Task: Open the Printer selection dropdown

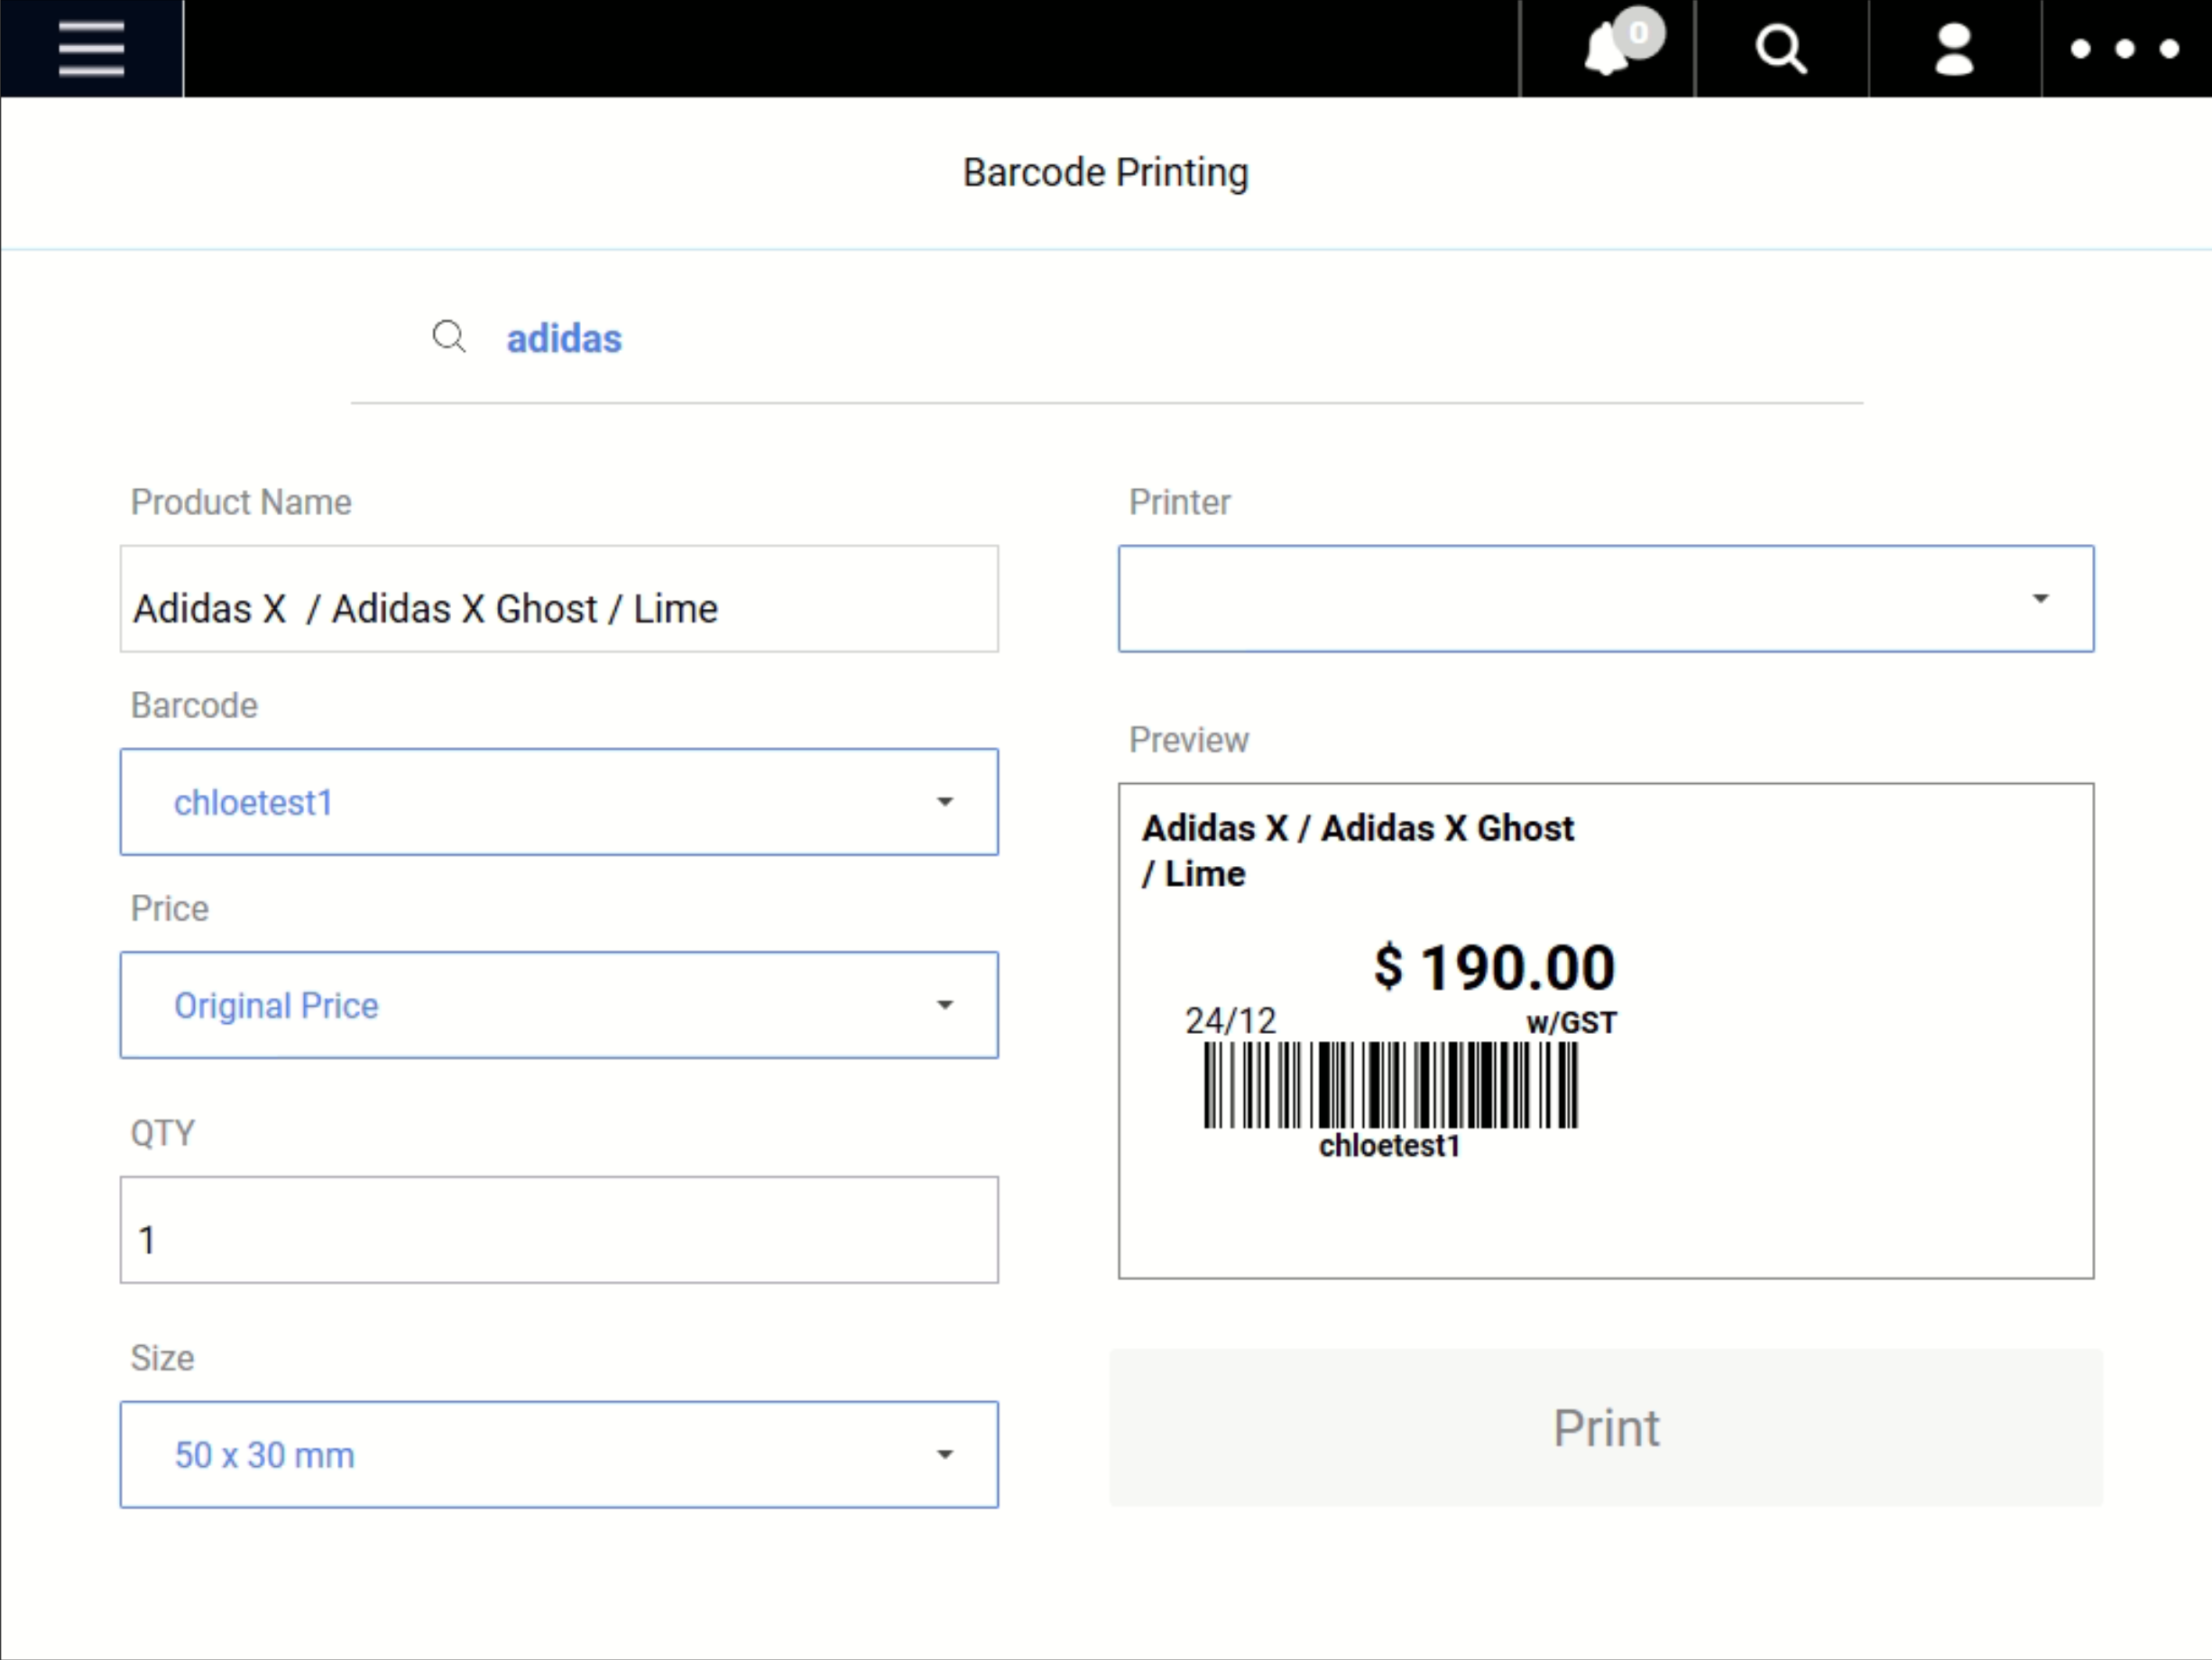Action: [1606, 599]
